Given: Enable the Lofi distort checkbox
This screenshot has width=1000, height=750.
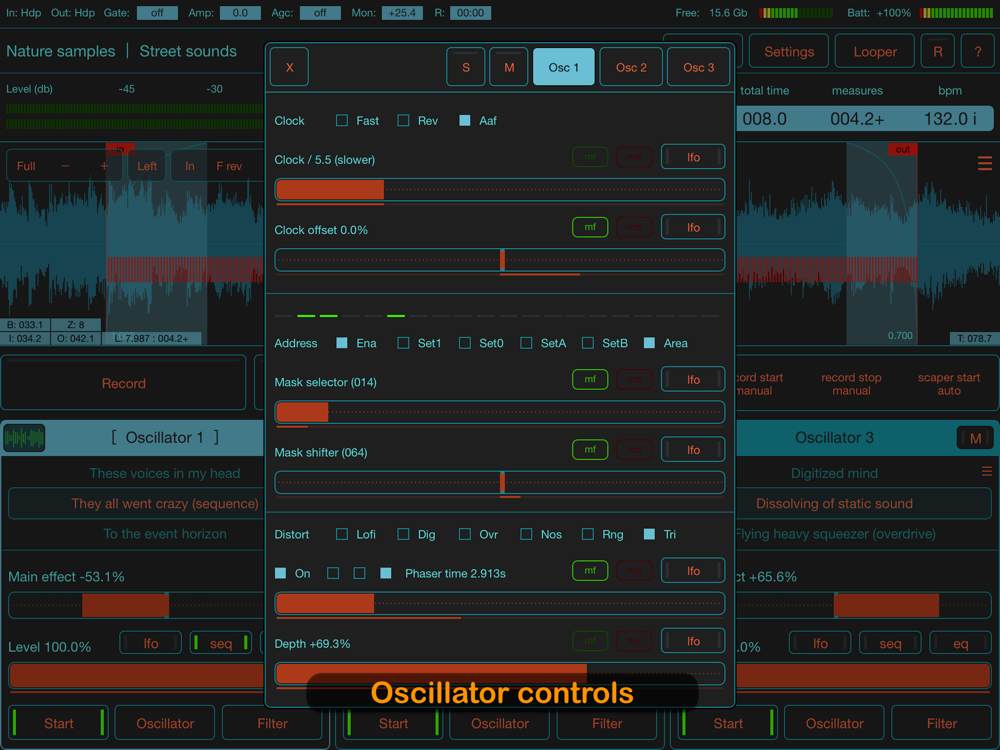Looking at the screenshot, I should coord(342,535).
